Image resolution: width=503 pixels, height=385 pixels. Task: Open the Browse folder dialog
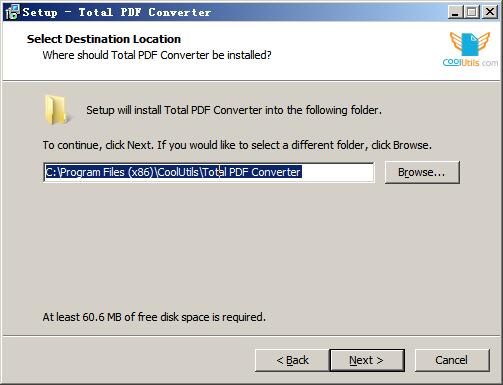tap(422, 172)
